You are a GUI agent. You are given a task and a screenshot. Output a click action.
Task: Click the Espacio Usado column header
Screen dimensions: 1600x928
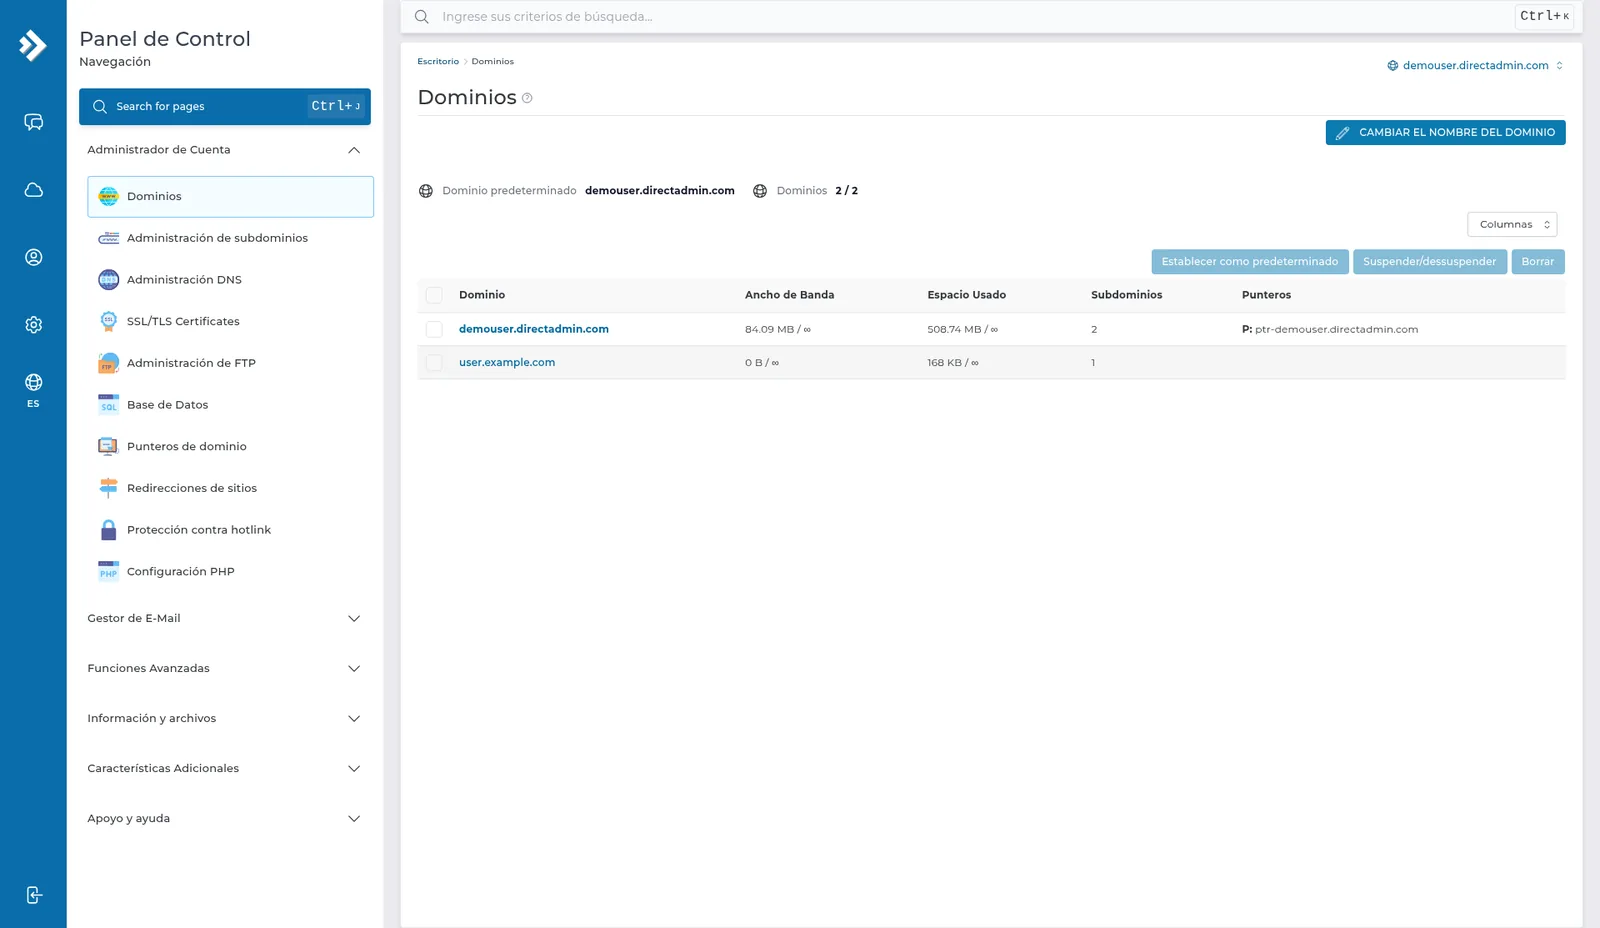coord(966,295)
